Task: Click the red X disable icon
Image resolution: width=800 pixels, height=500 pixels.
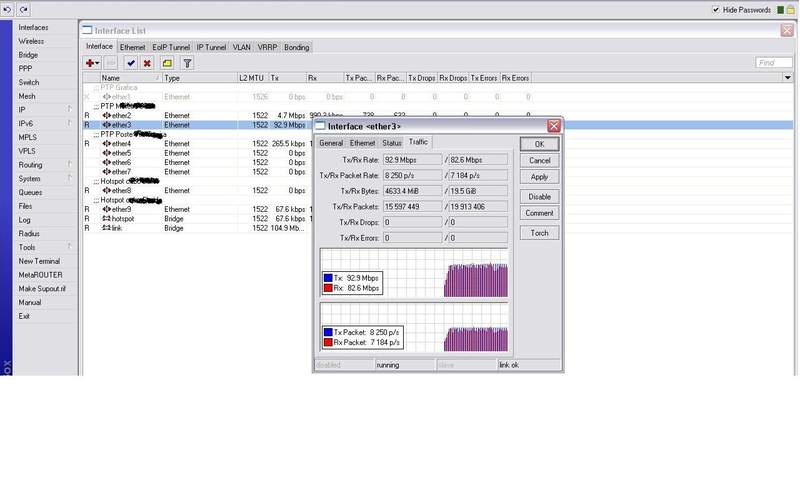Action: pyautogui.click(x=147, y=63)
